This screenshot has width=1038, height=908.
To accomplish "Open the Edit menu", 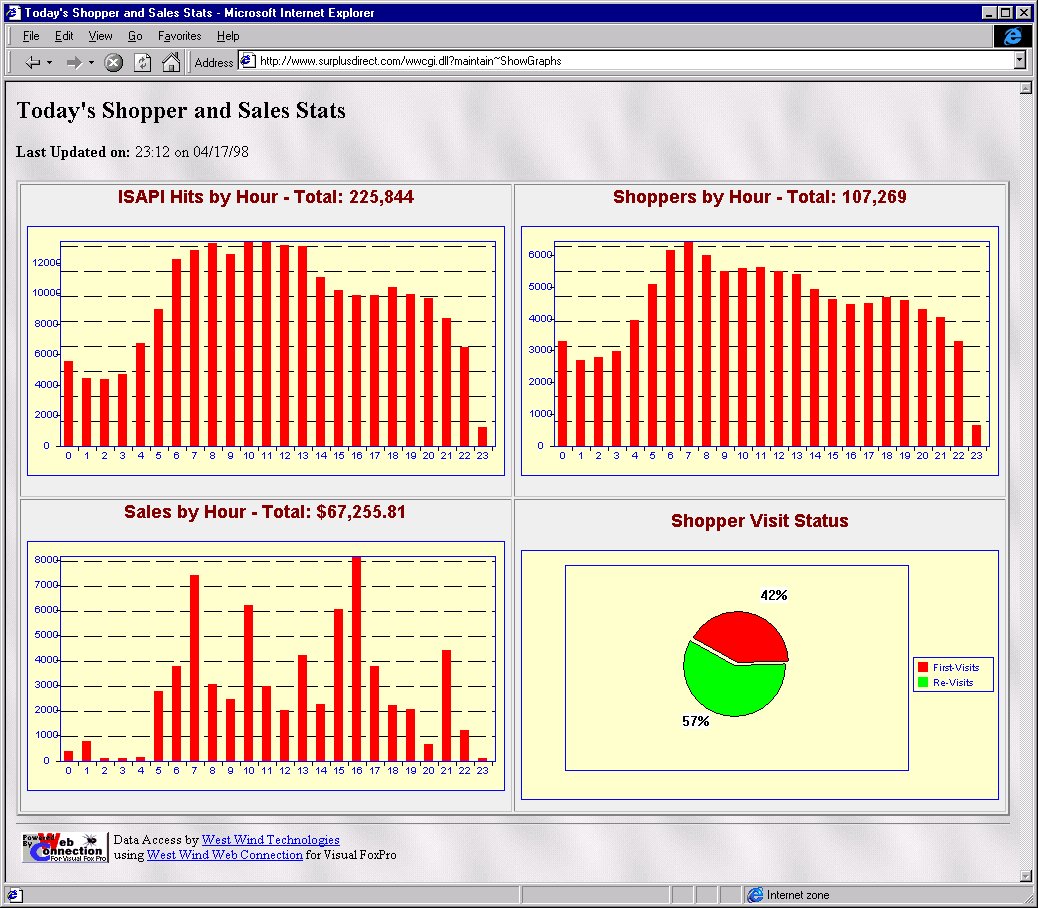I will (64, 36).
